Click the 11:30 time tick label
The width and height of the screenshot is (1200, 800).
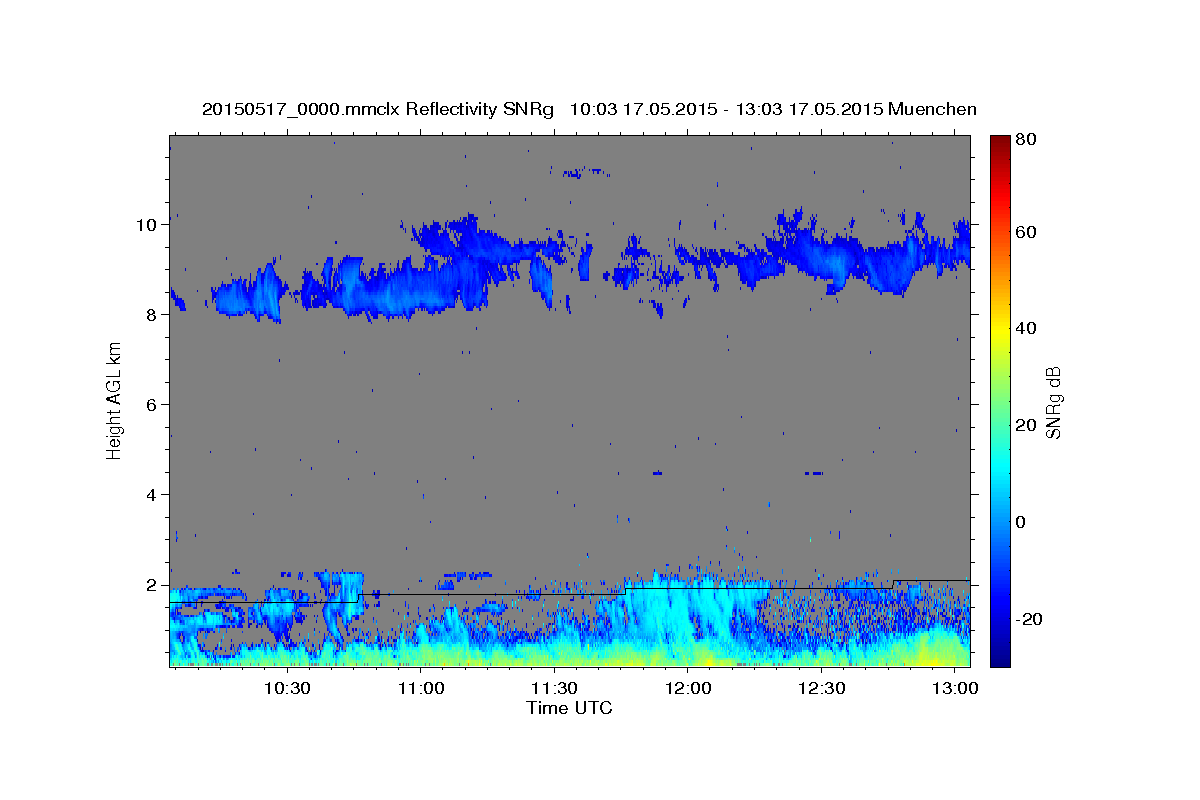pos(554,689)
